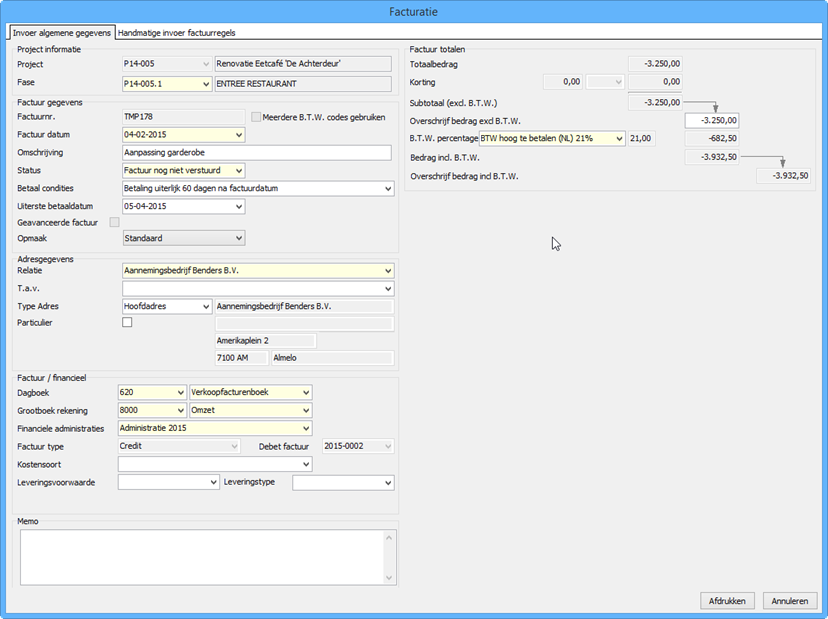Image resolution: width=828 pixels, height=619 pixels.
Task: Expand the Verkoopfacturenboek dropdown
Action: (x=306, y=392)
